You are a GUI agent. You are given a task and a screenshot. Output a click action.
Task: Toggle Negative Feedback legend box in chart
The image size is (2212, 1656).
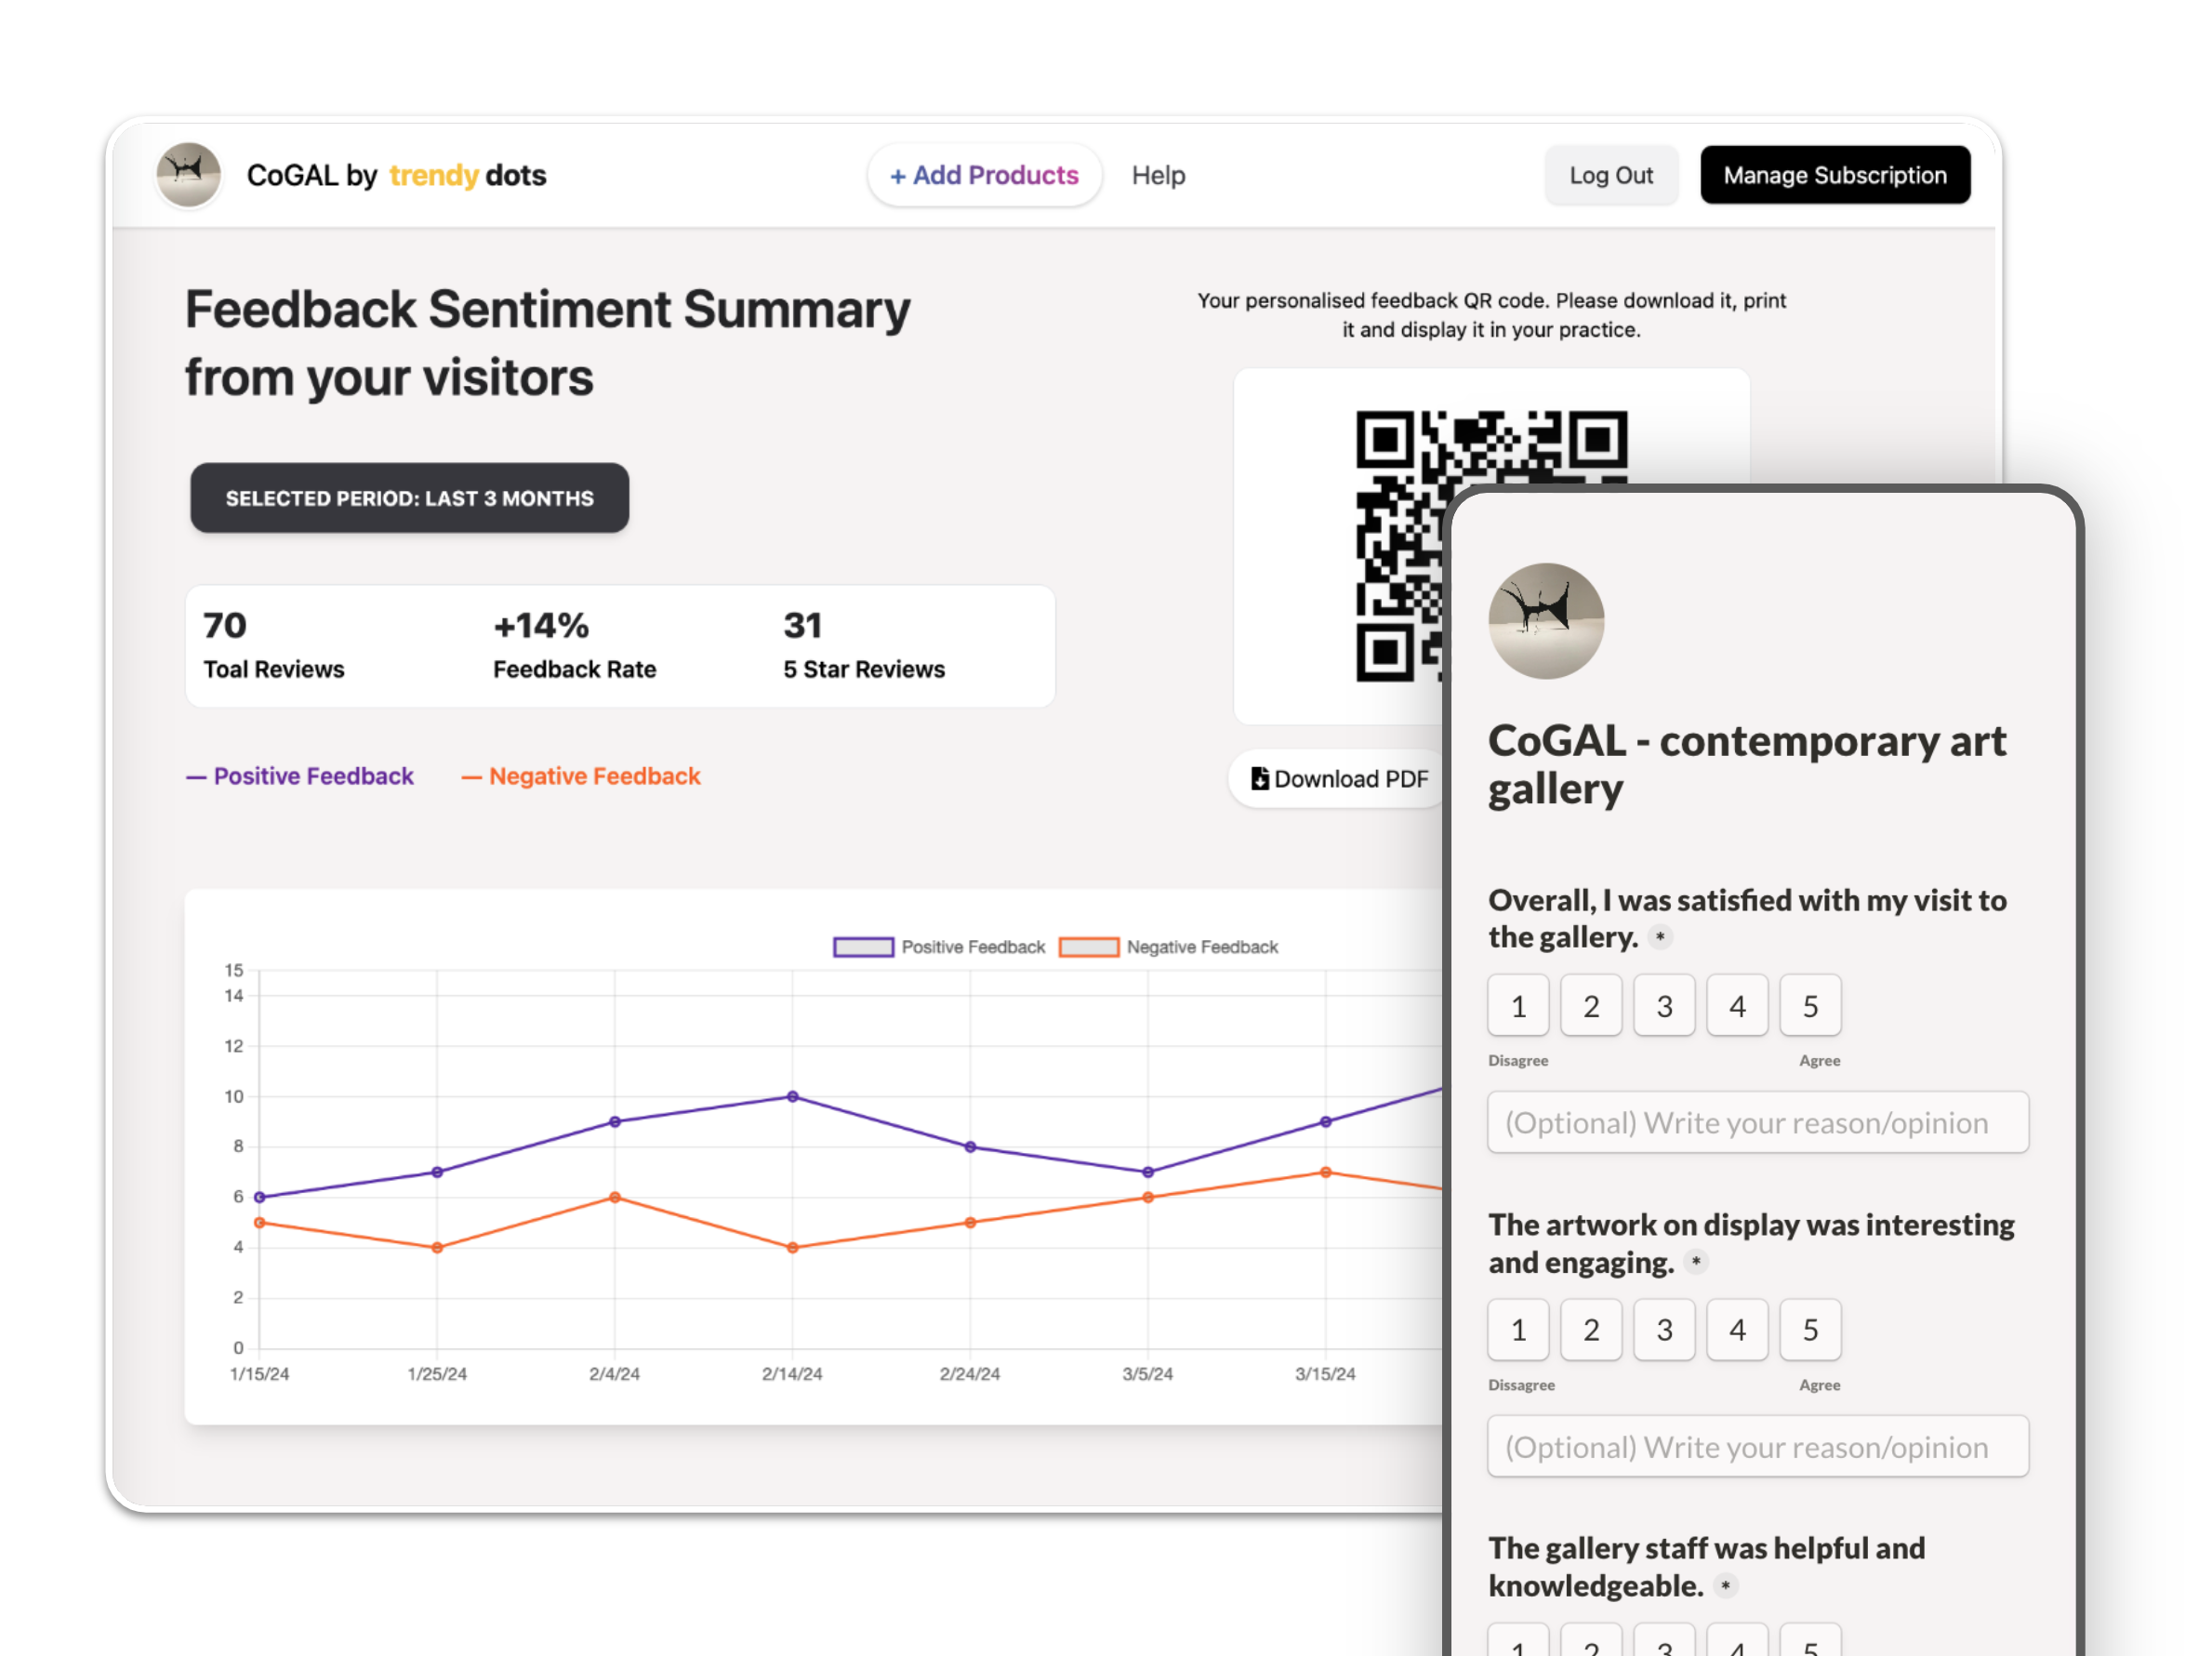[1088, 947]
